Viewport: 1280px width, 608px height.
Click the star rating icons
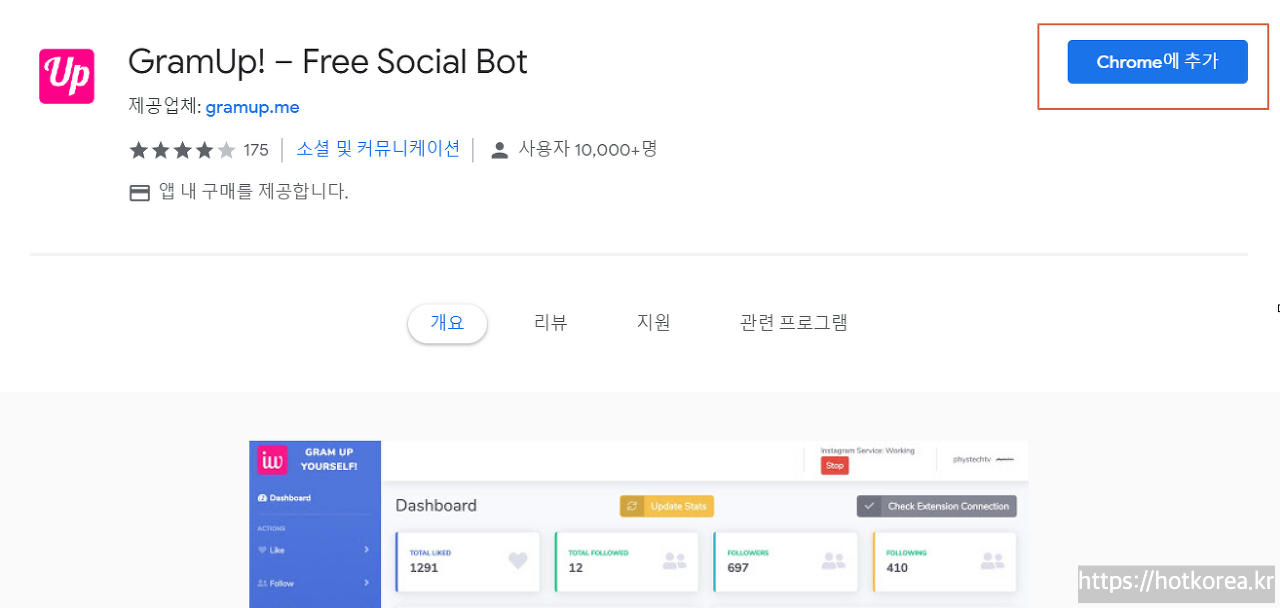click(182, 150)
